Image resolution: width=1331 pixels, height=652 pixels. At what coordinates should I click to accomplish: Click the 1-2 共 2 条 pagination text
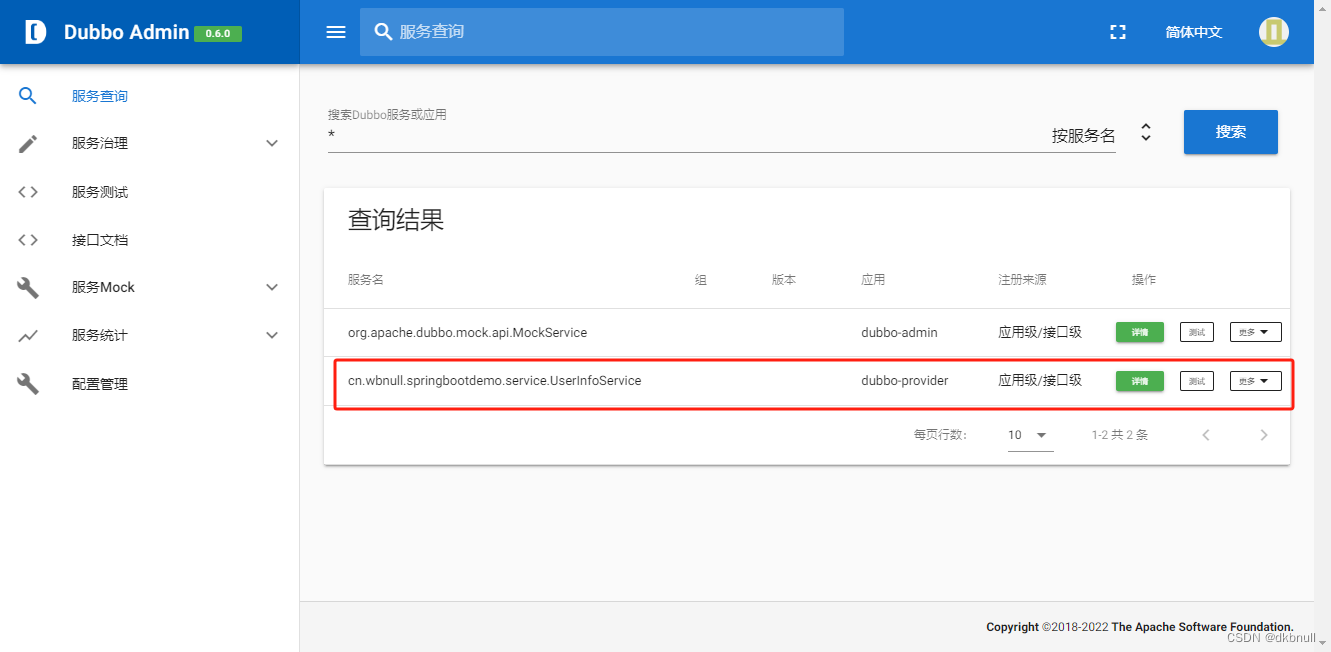click(1120, 435)
